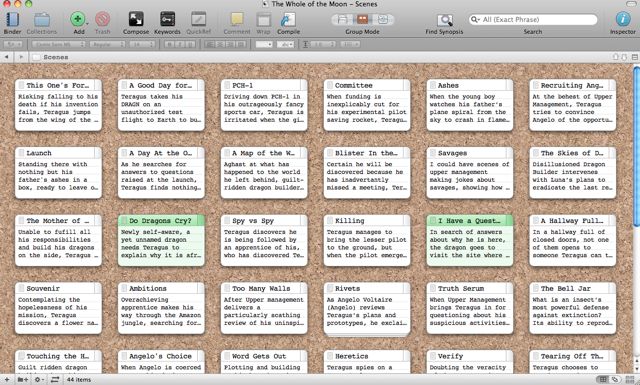Viewport: 640px width, 385px height.
Task: Select the 'This One's For…' index card
Action: coord(58,105)
